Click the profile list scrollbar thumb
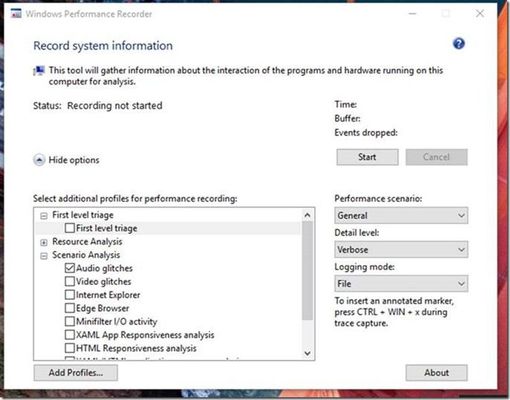 point(307,271)
